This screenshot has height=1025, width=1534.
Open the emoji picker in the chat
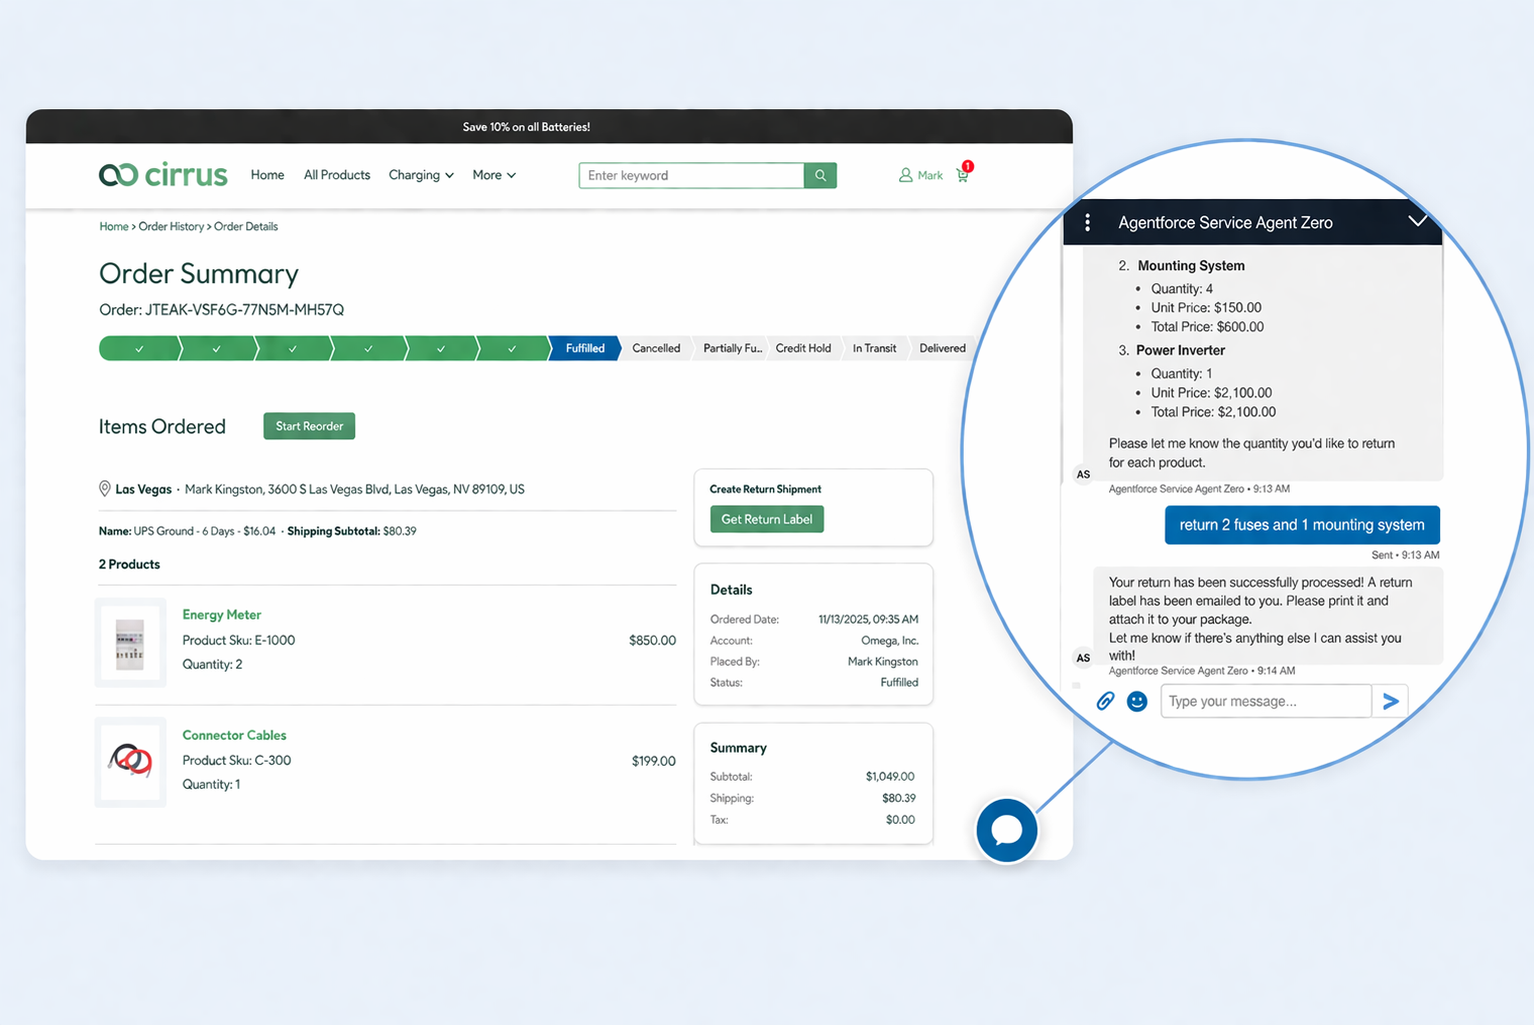[1137, 701]
